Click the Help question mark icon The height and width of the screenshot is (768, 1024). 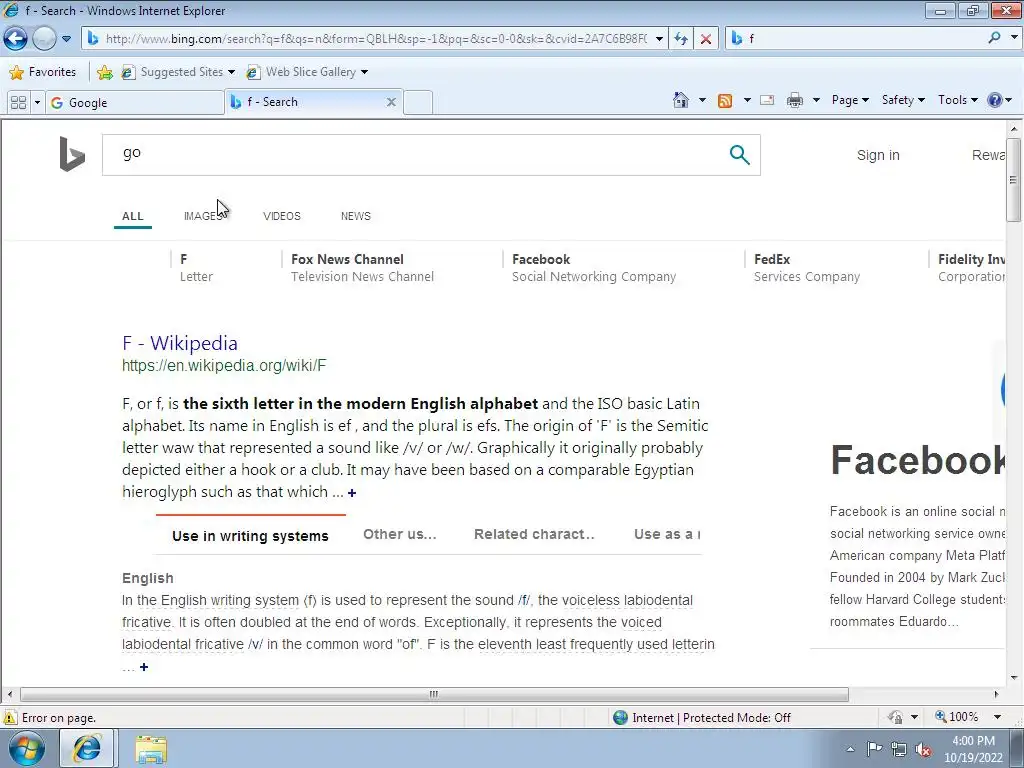995,100
